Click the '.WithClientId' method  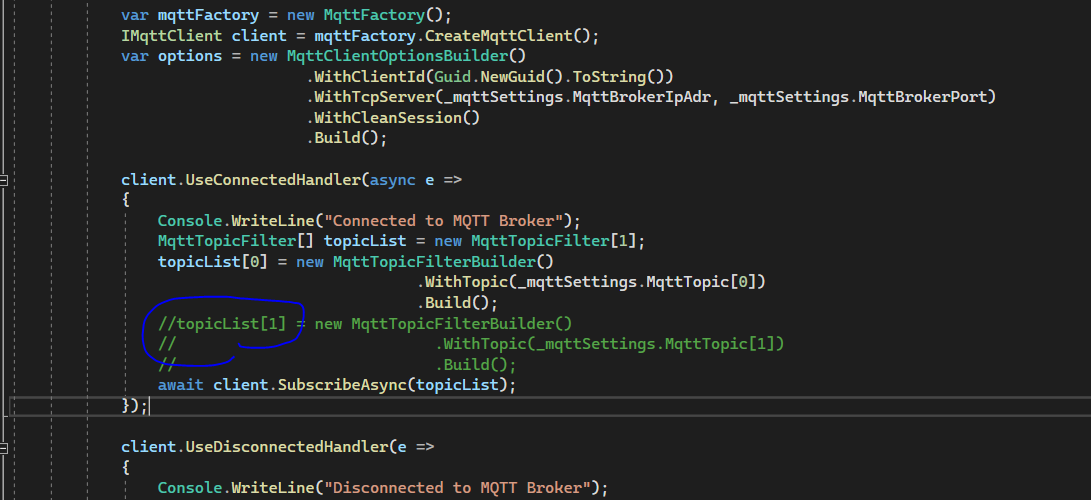[365, 76]
